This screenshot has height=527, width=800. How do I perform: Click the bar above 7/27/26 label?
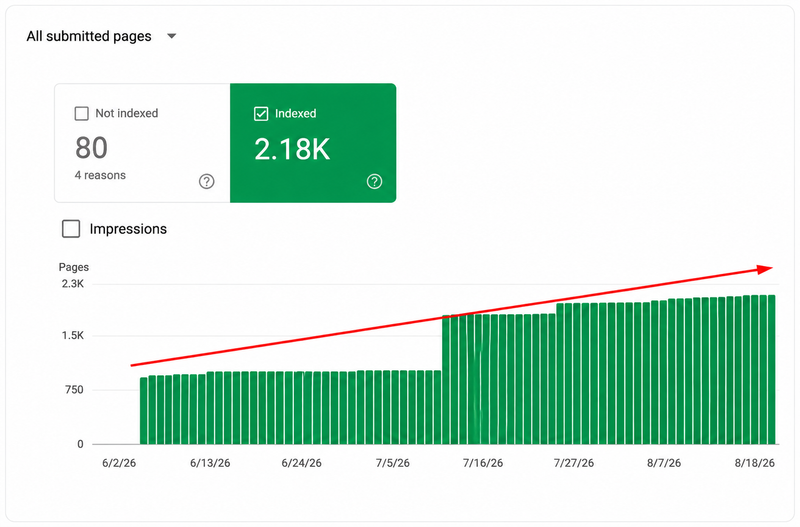577,373
